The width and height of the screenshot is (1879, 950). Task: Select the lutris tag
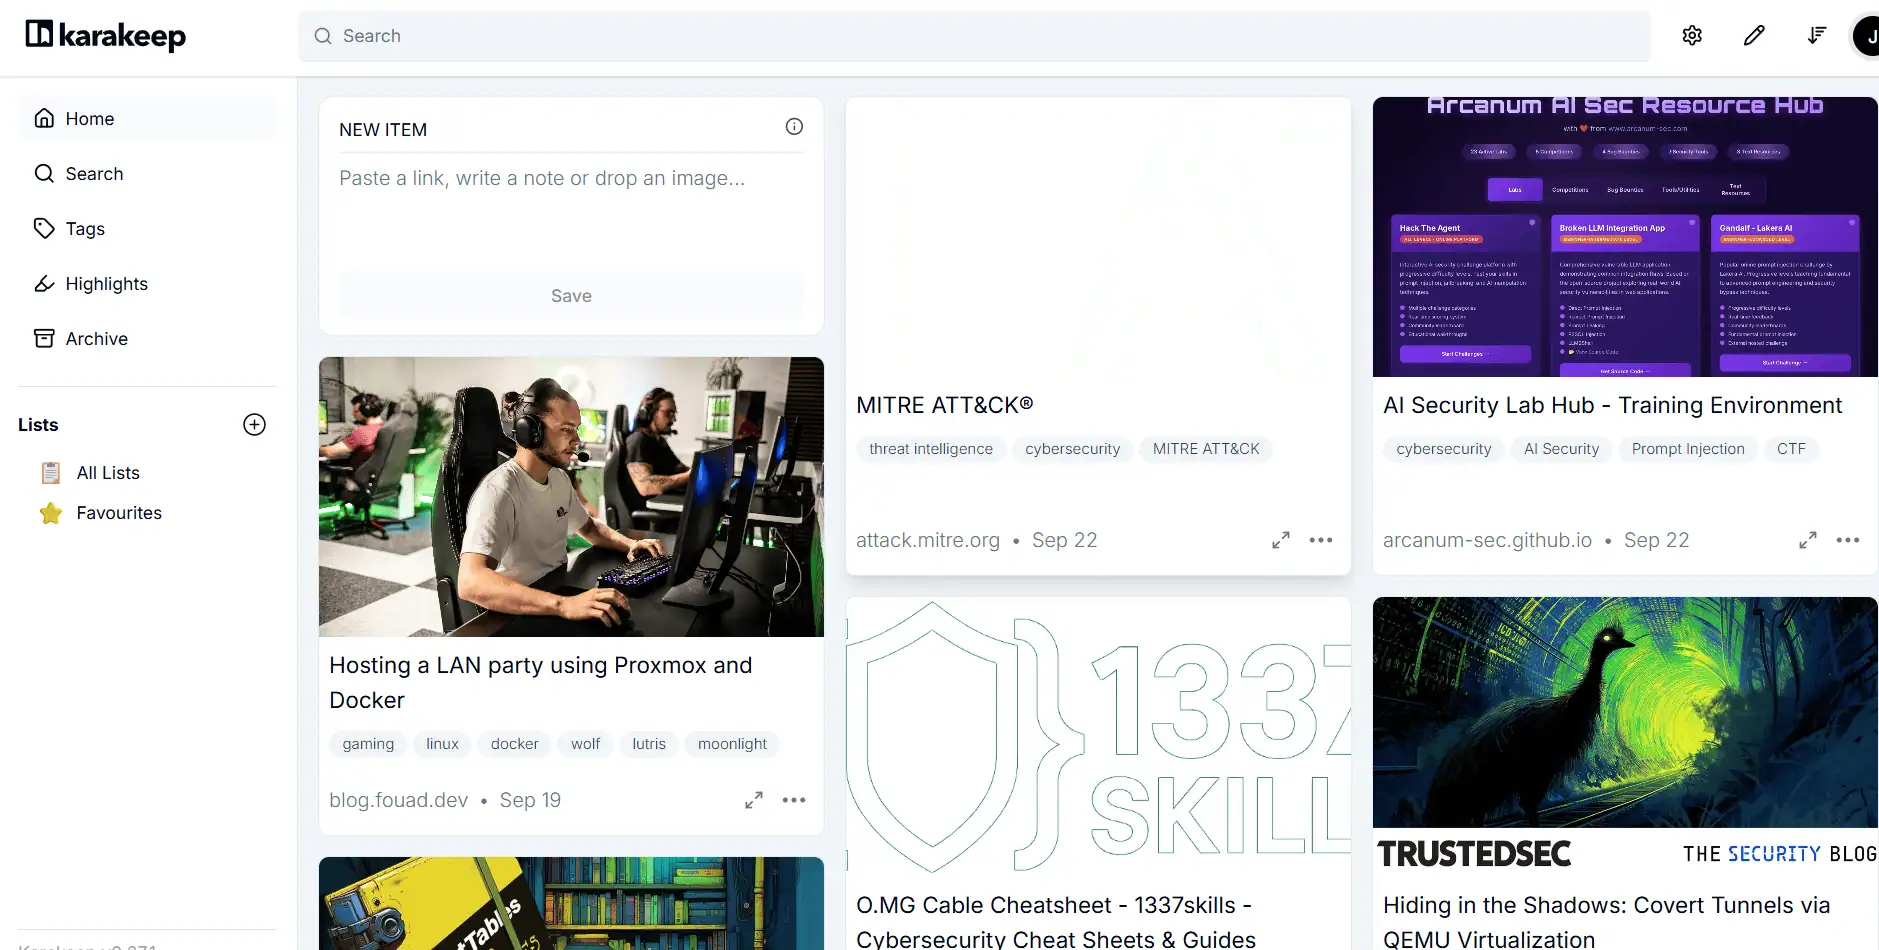click(649, 744)
